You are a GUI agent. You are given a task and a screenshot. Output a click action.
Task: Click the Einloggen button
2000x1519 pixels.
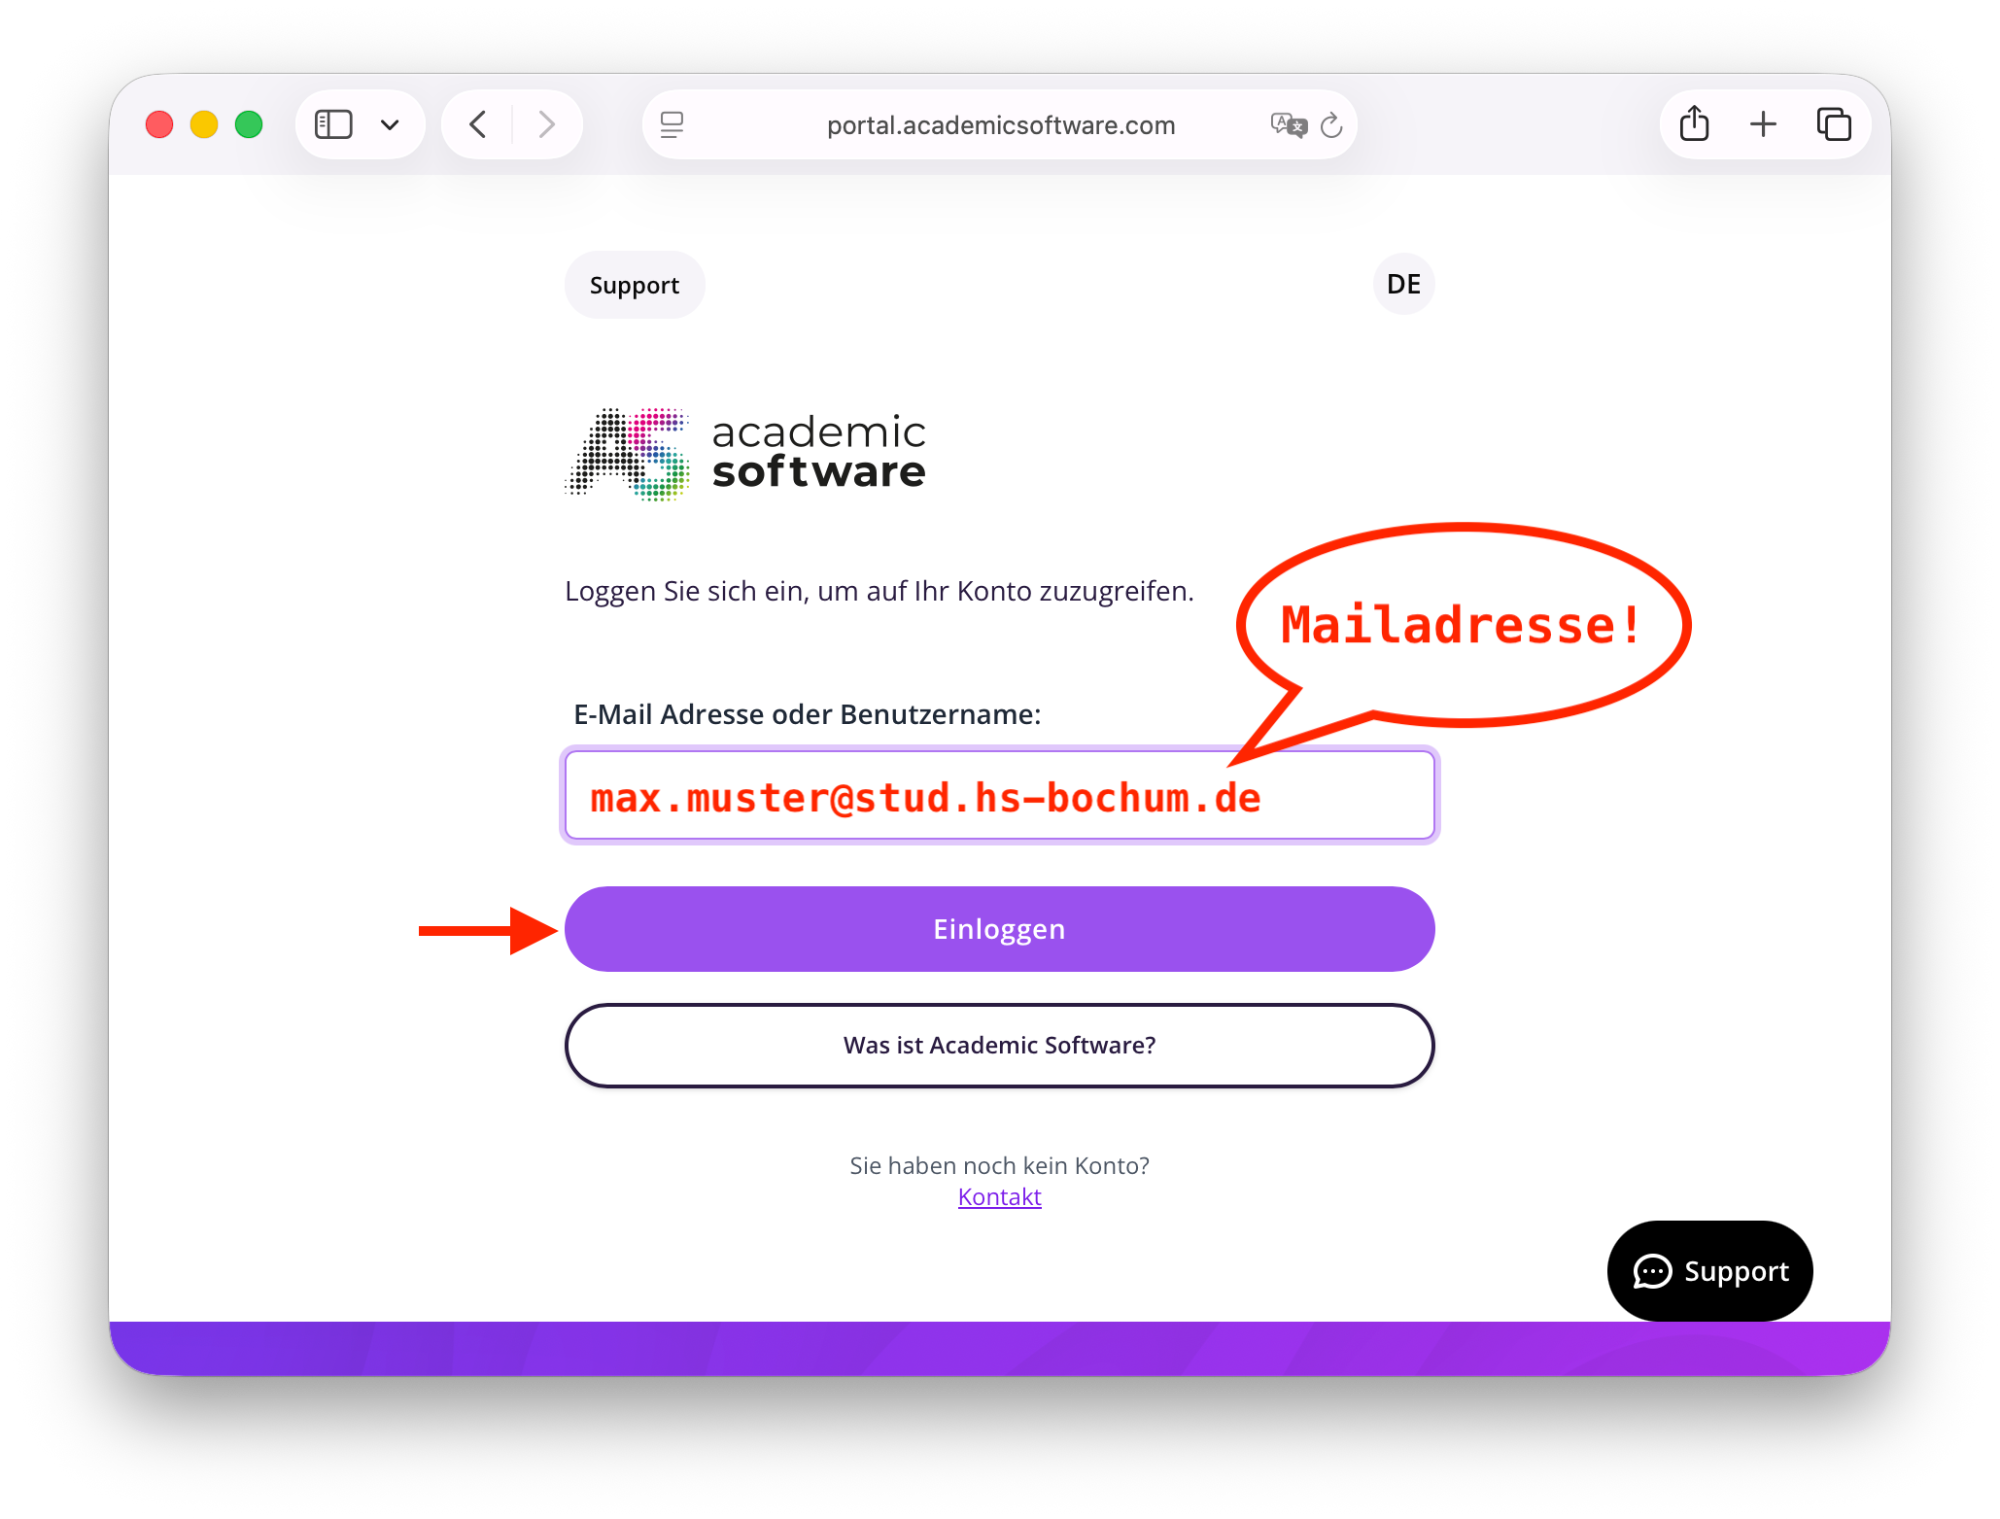click(999, 929)
